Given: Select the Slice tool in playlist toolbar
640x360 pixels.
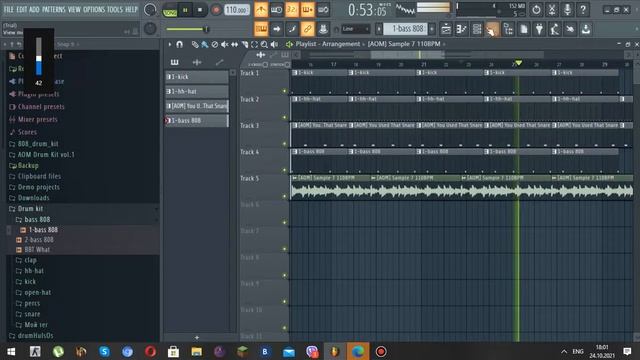Looking at the screenshot, I should pyautogui.click(x=244, y=44).
